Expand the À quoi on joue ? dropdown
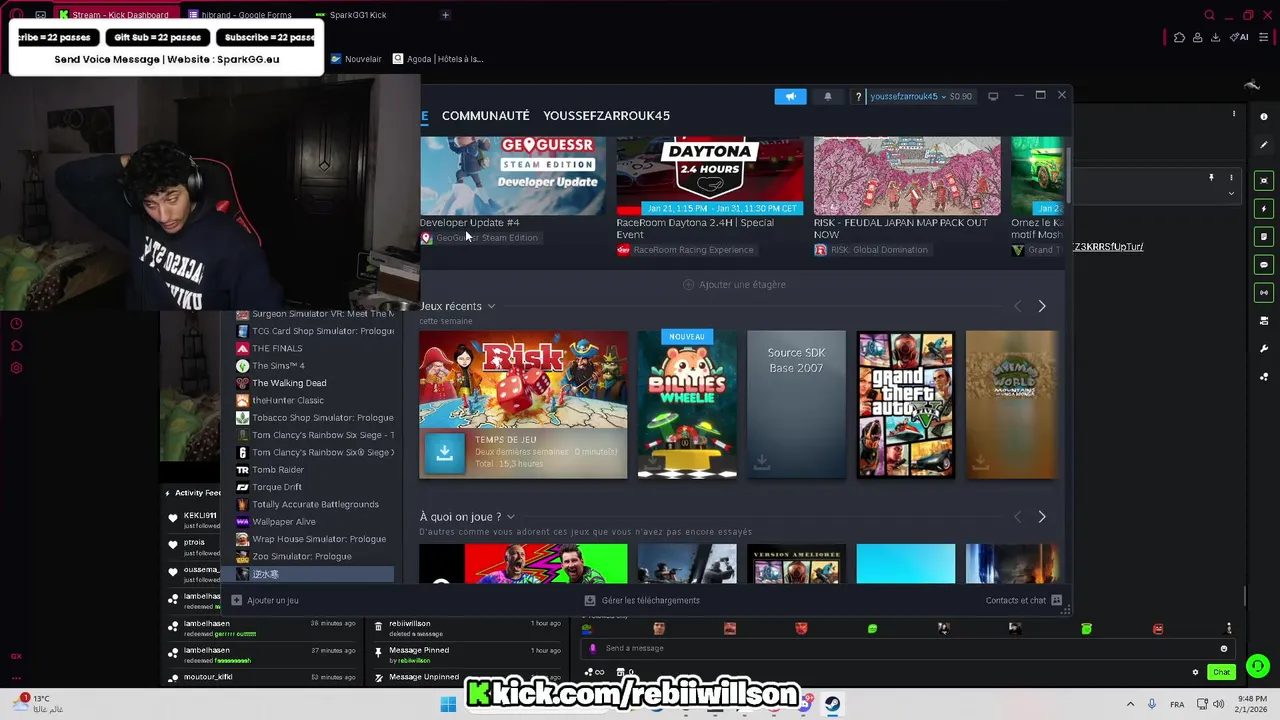 (x=510, y=517)
